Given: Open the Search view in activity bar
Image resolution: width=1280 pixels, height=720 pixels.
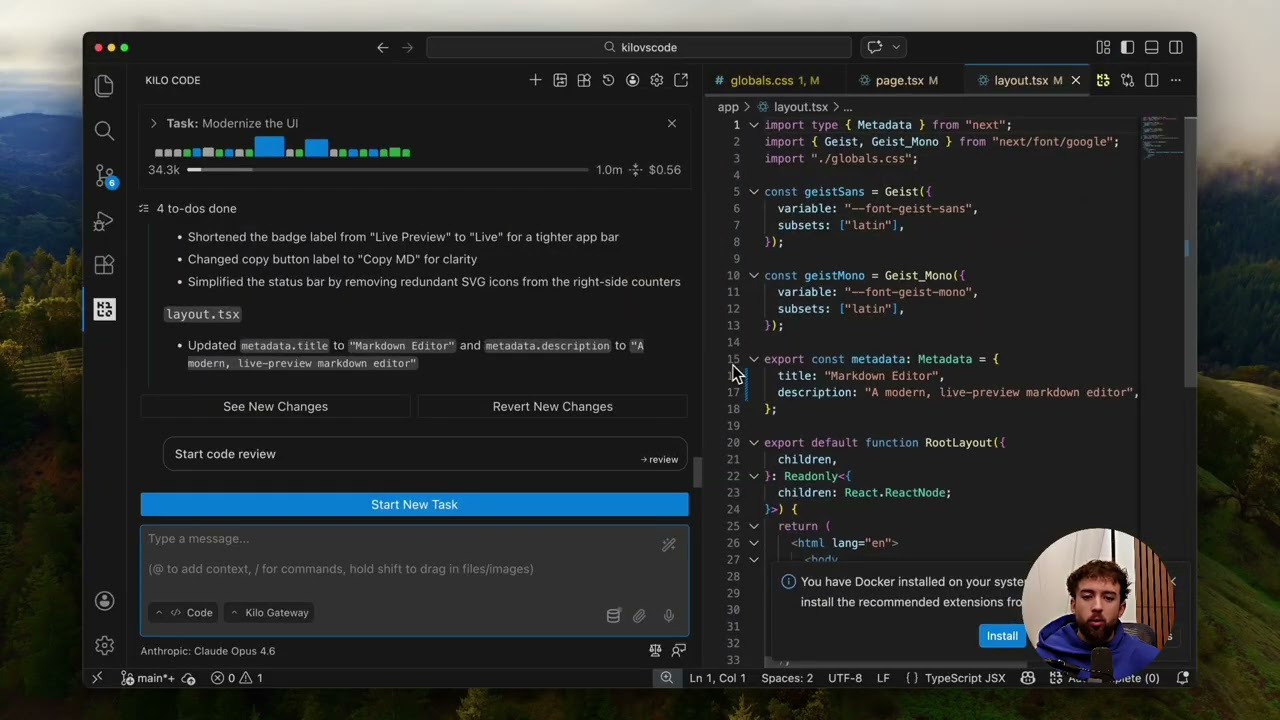Looking at the screenshot, I should click(104, 130).
